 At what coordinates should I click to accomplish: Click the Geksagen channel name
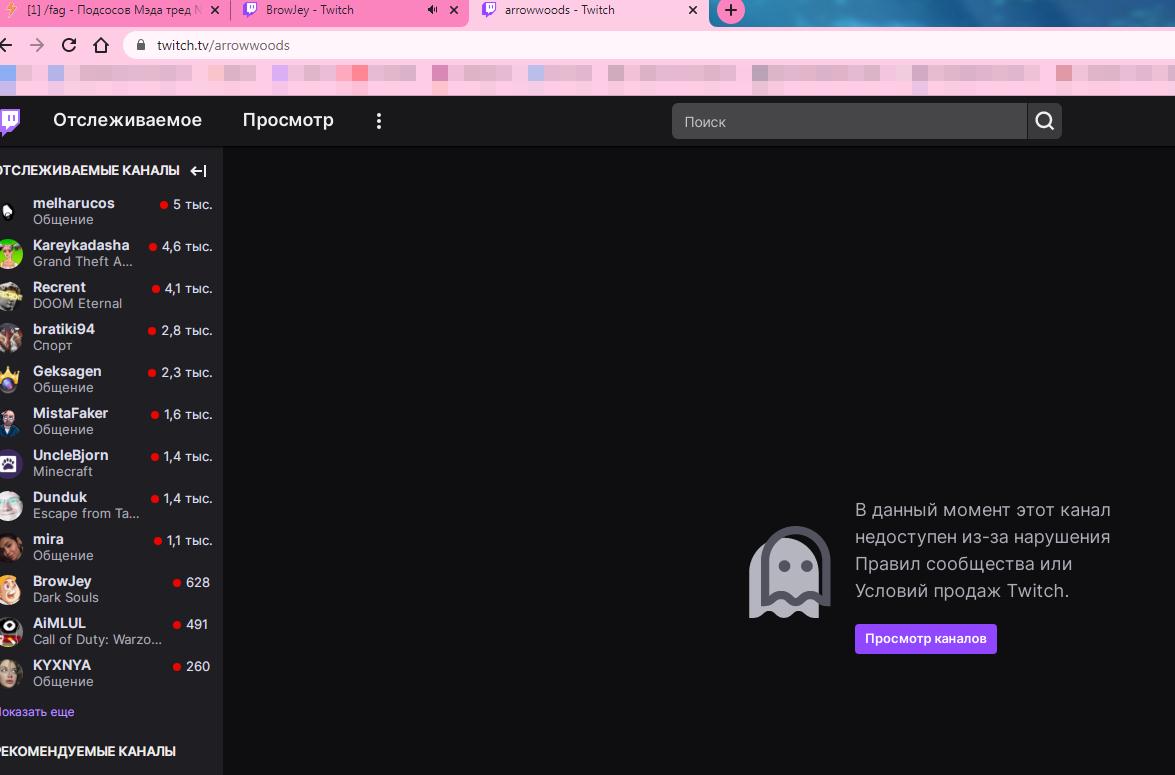tap(67, 371)
